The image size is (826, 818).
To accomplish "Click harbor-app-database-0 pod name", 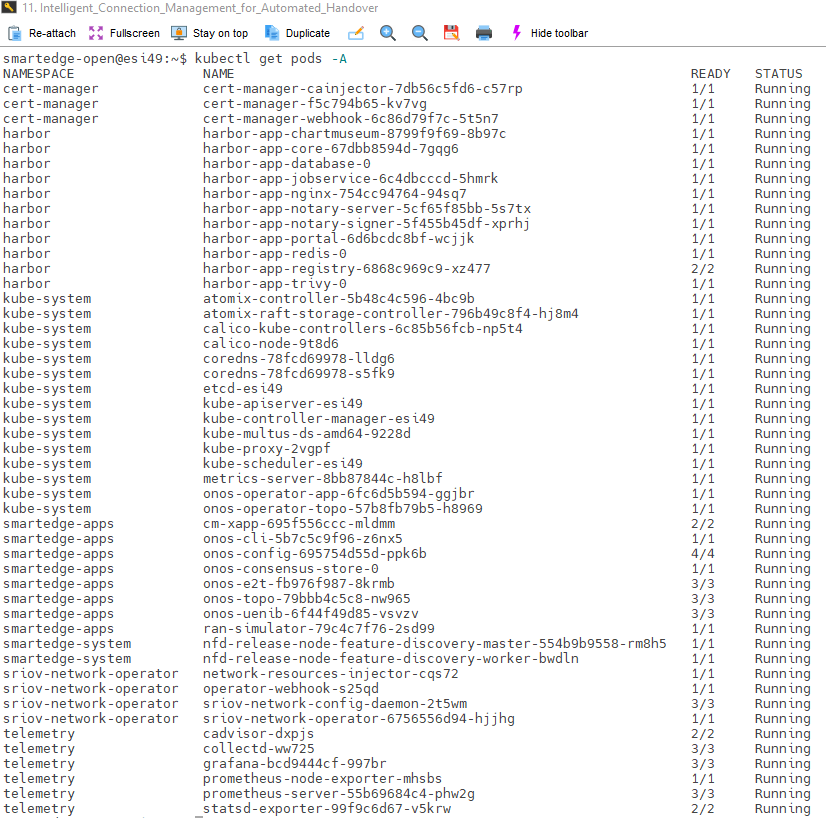I will click(287, 164).
